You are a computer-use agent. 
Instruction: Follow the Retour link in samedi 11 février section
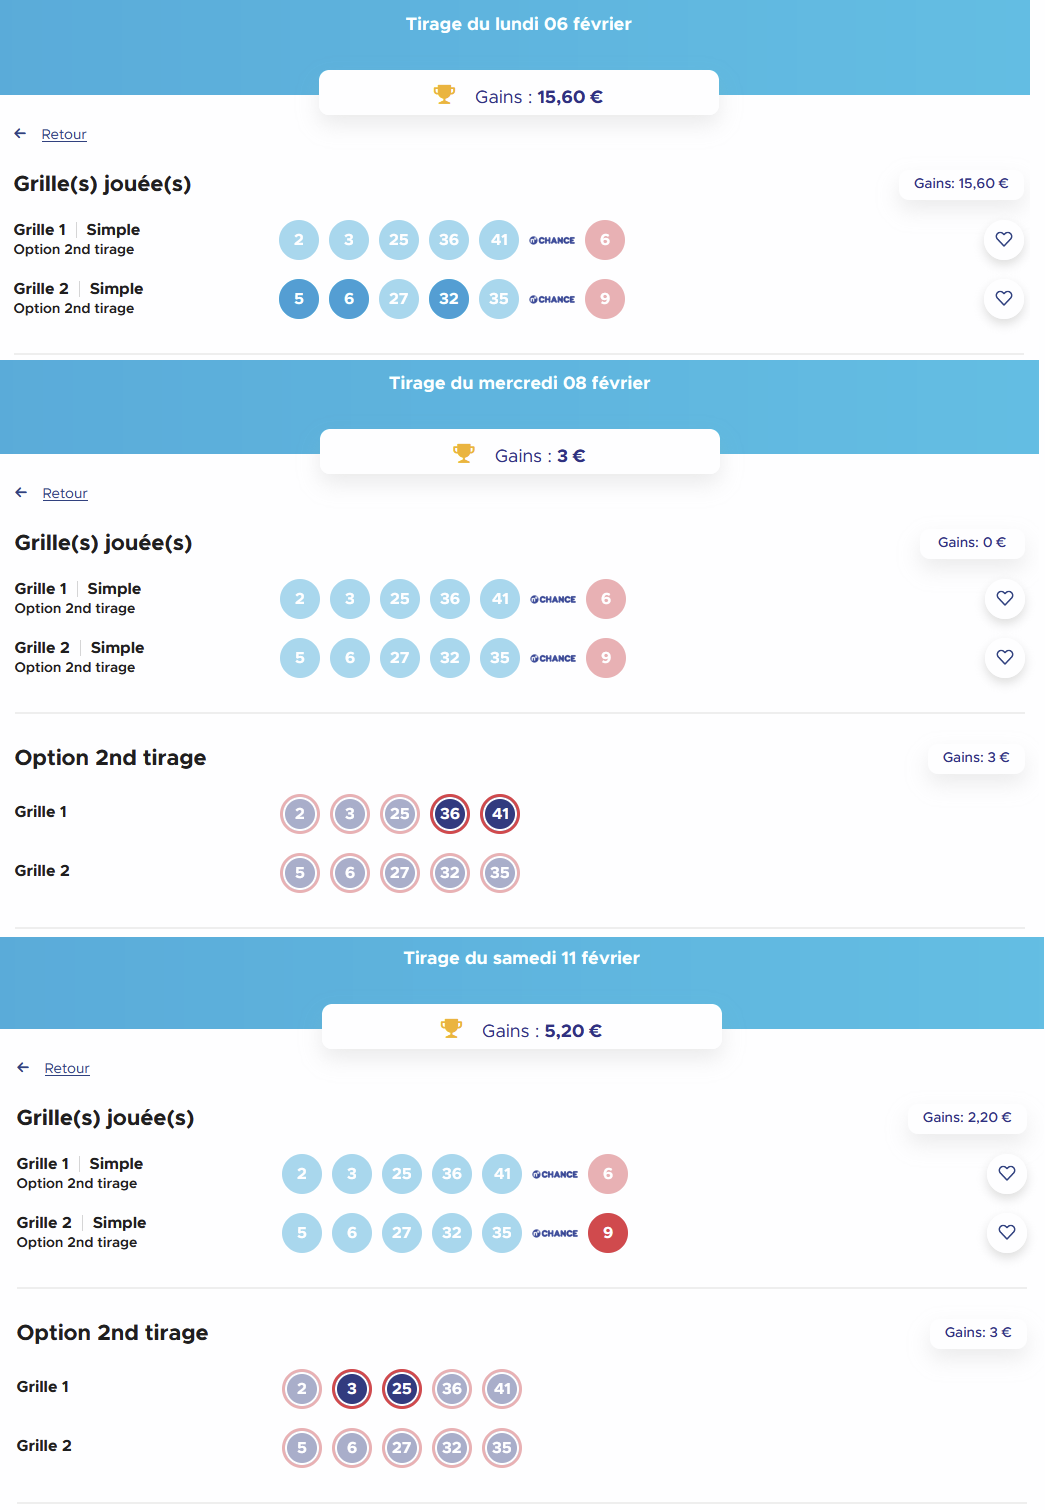pos(67,1068)
